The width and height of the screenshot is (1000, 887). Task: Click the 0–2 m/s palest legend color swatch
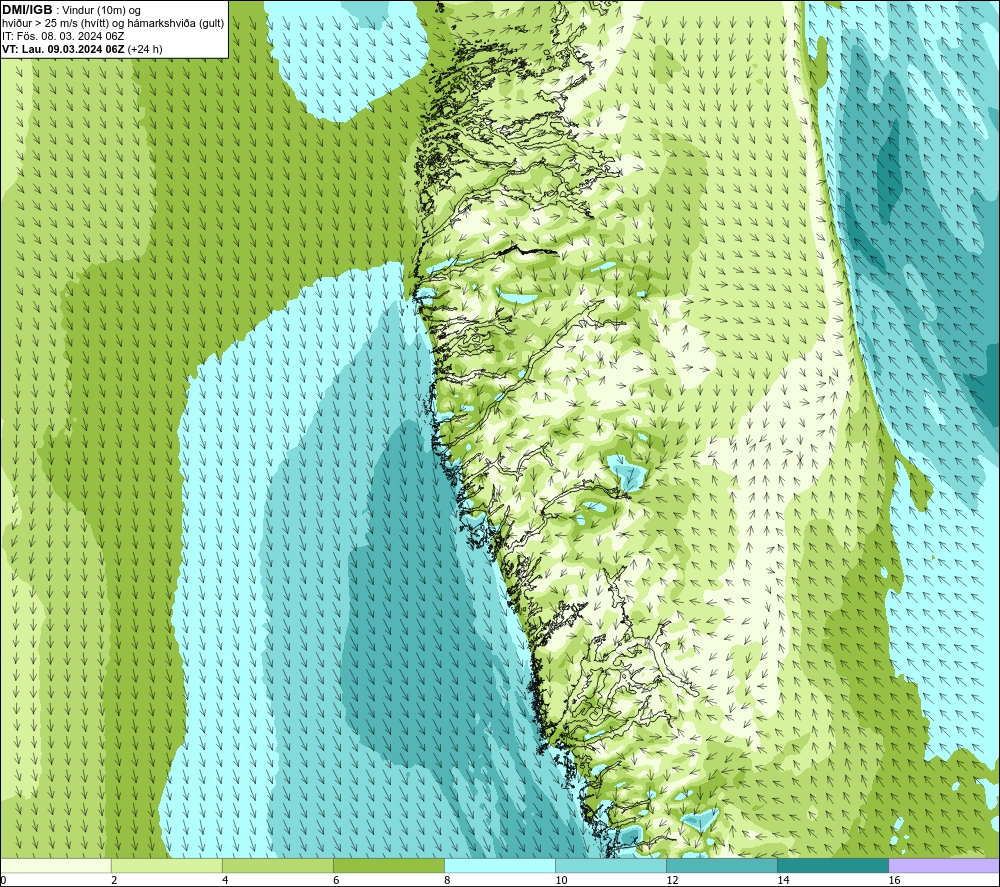click(56, 865)
